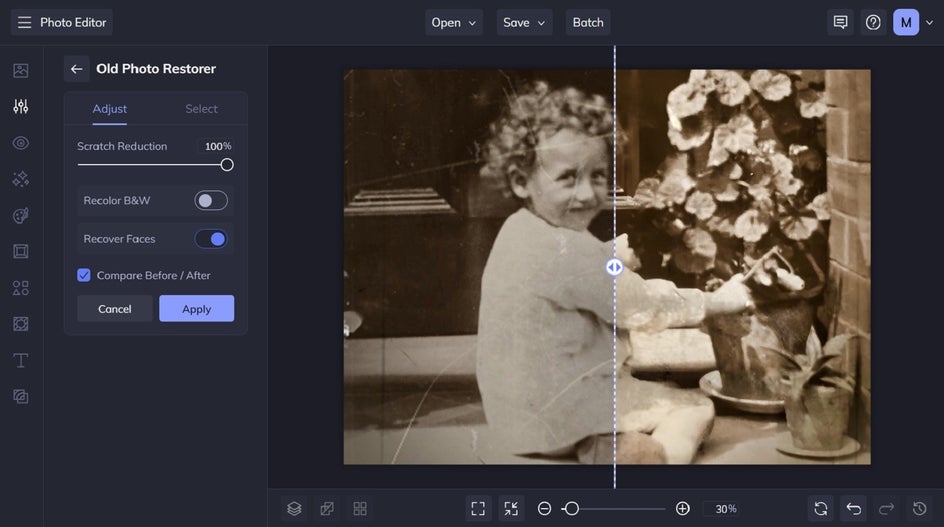Click the Apply button
Screen dimensions: 944x527
pos(196,309)
